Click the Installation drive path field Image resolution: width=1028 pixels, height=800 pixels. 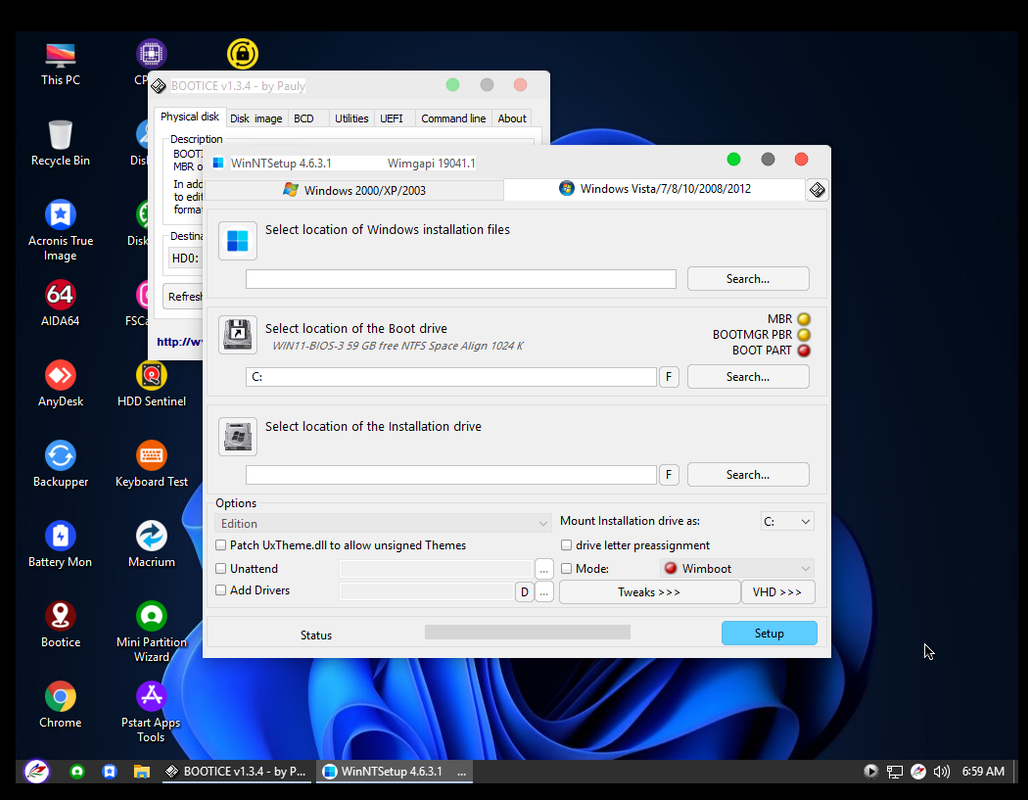point(451,474)
